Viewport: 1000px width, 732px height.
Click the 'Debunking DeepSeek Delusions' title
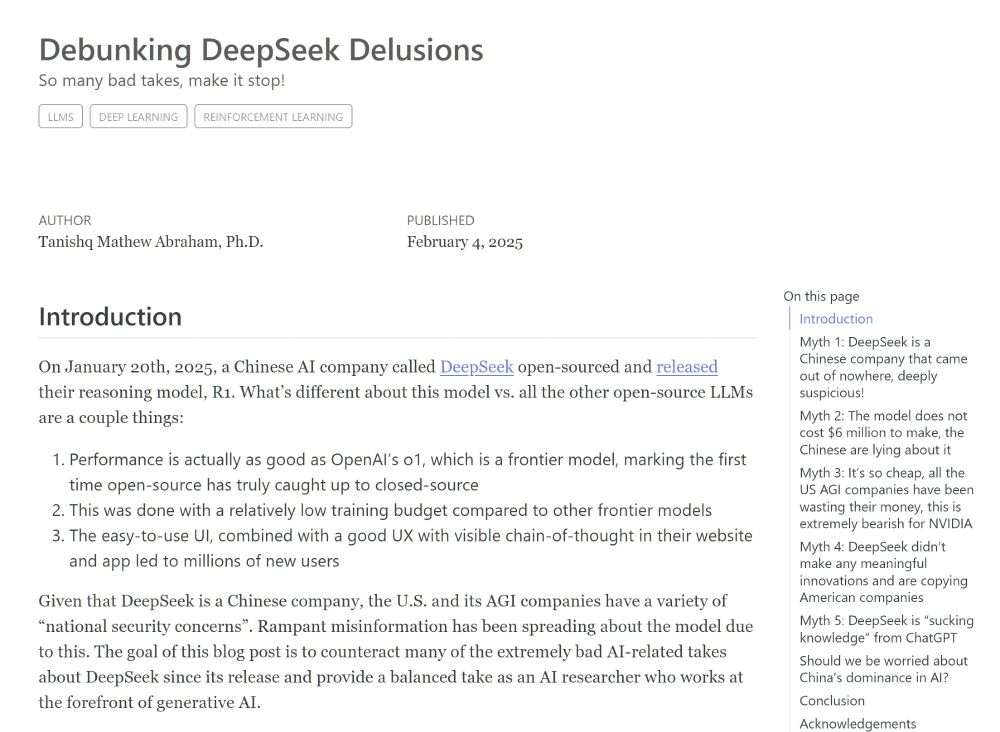tap(261, 50)
